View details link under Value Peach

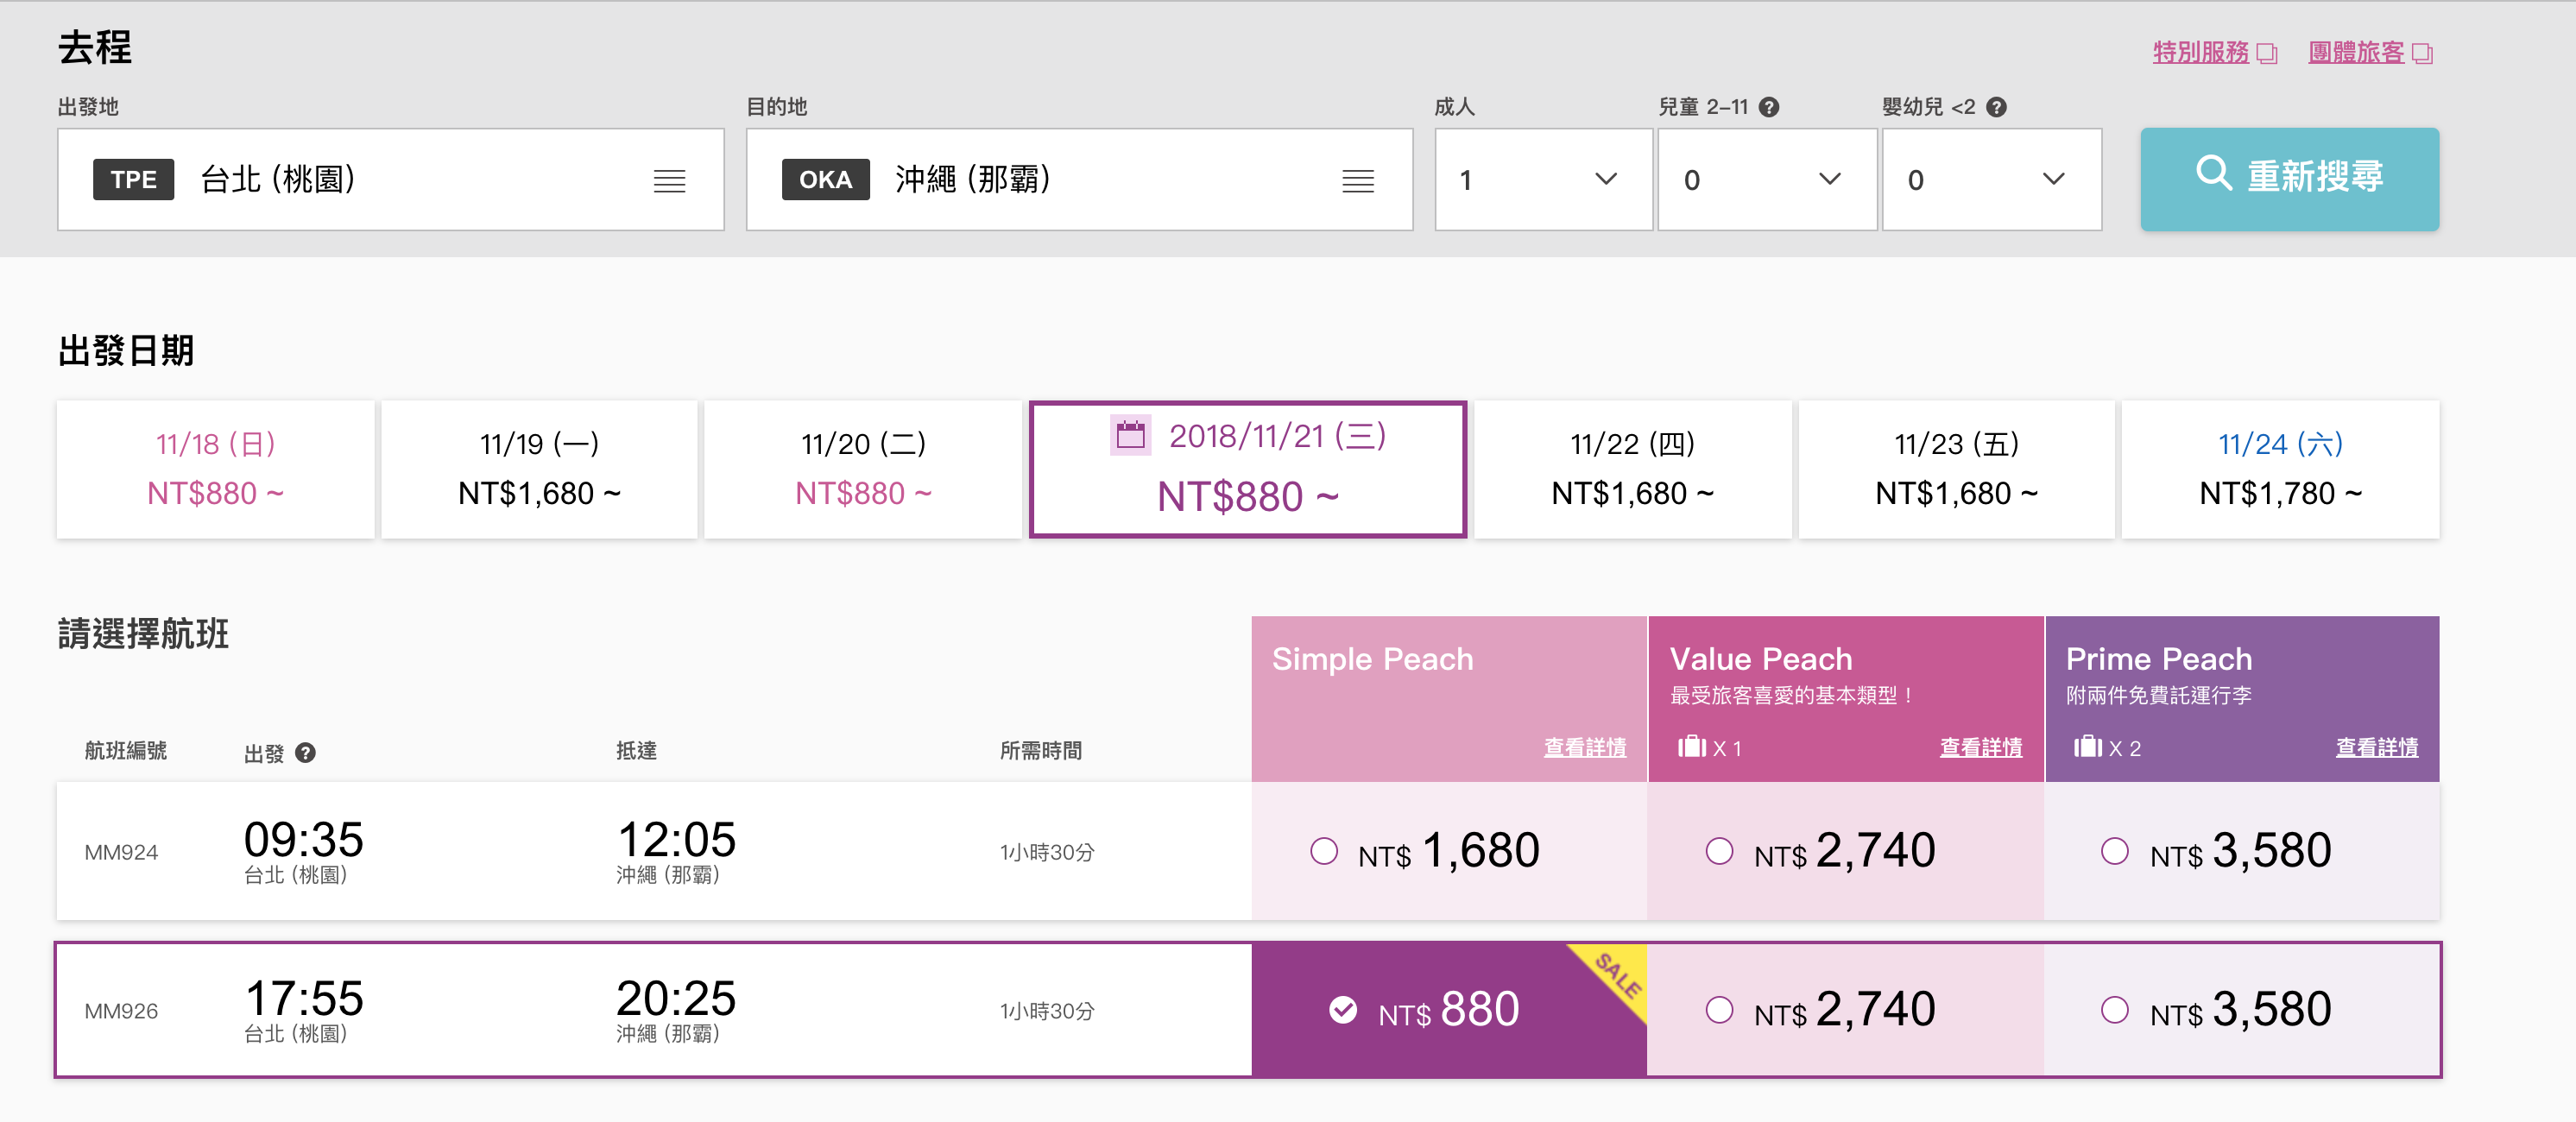click(x=1980, y=747)
